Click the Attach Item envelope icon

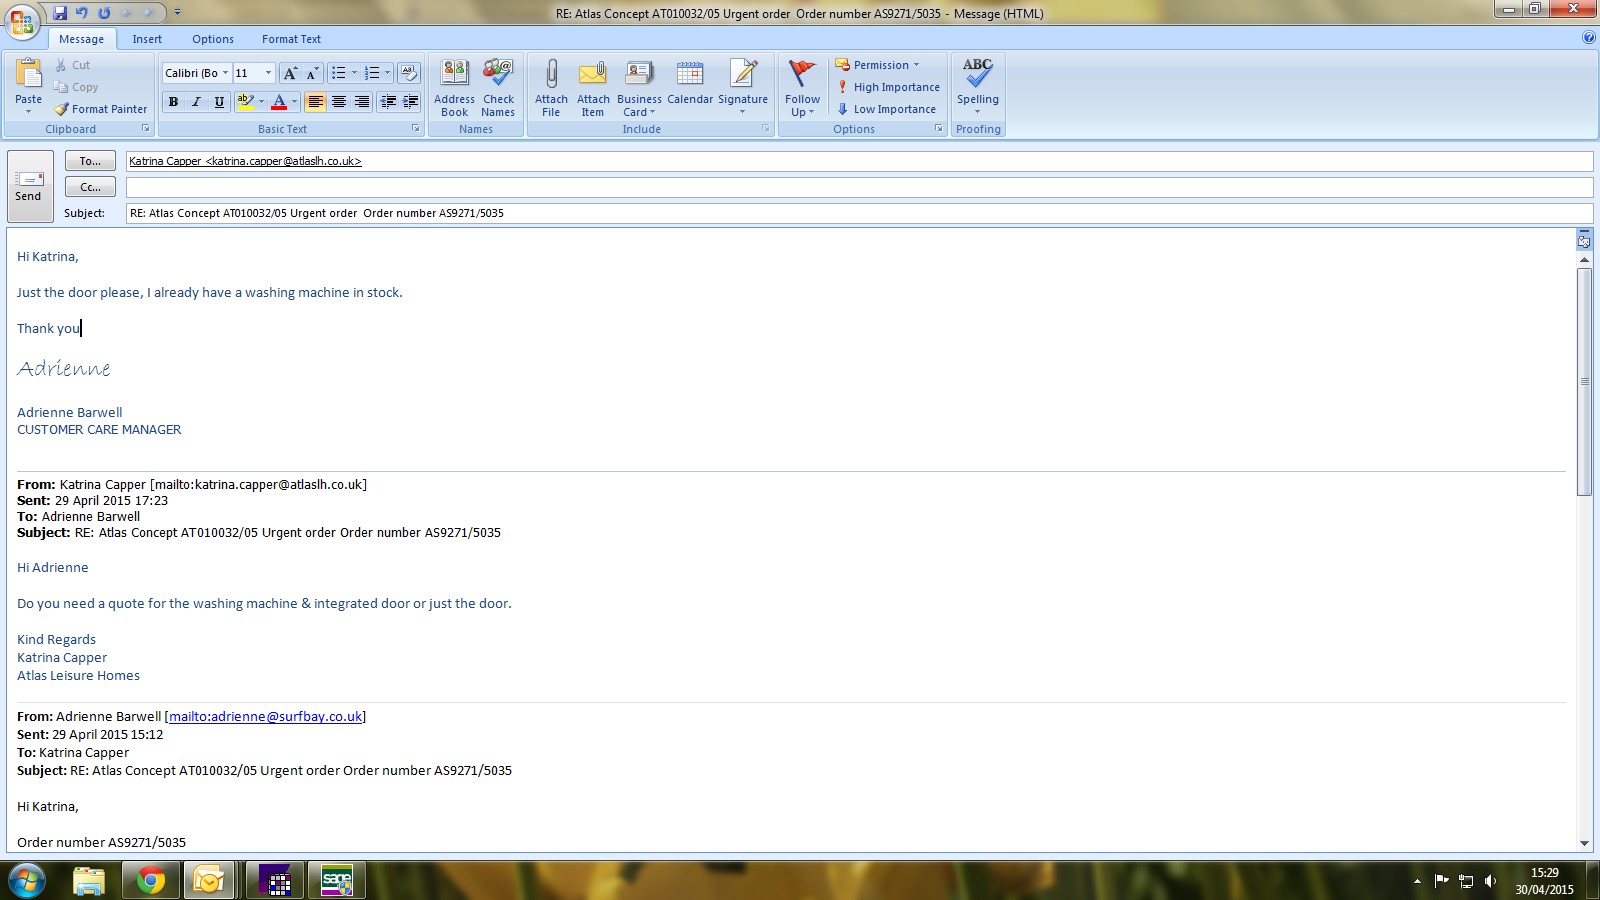click(x=593, y=76)
